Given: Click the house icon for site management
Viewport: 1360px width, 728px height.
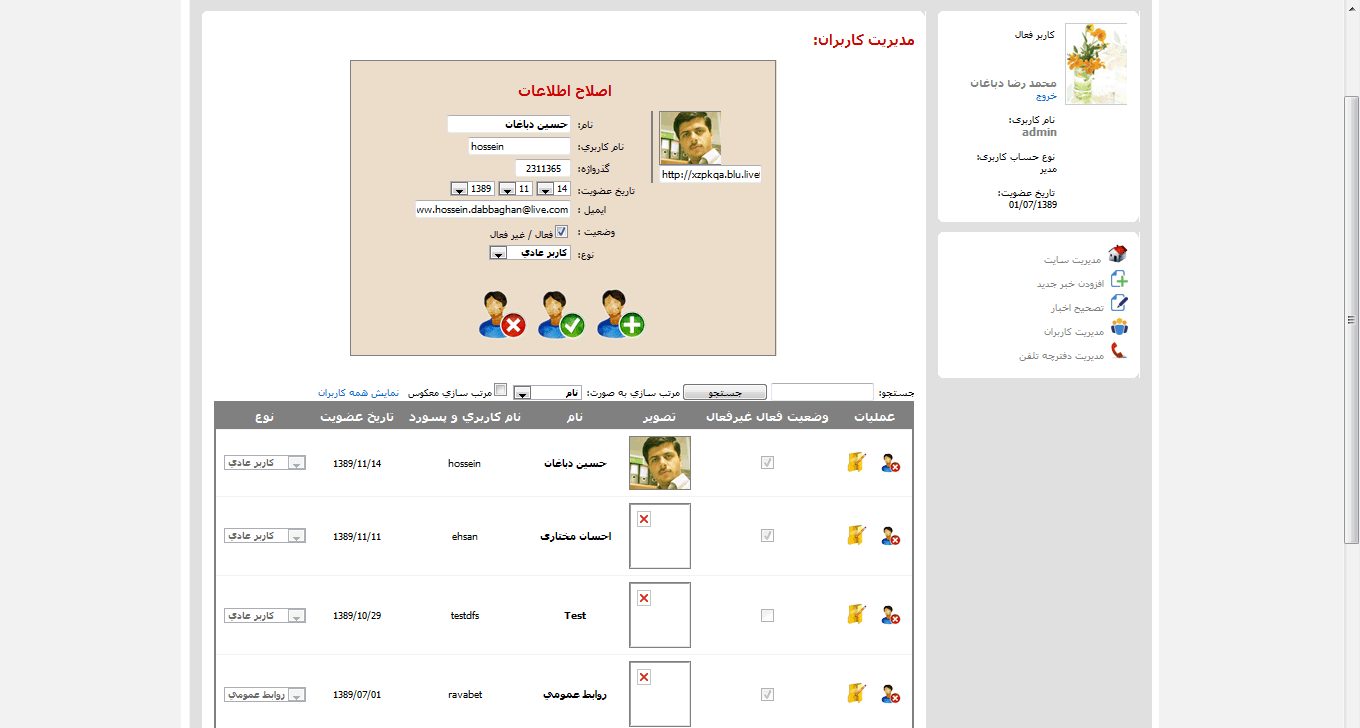Looking at the screenshot, I should click(1118, 255).
